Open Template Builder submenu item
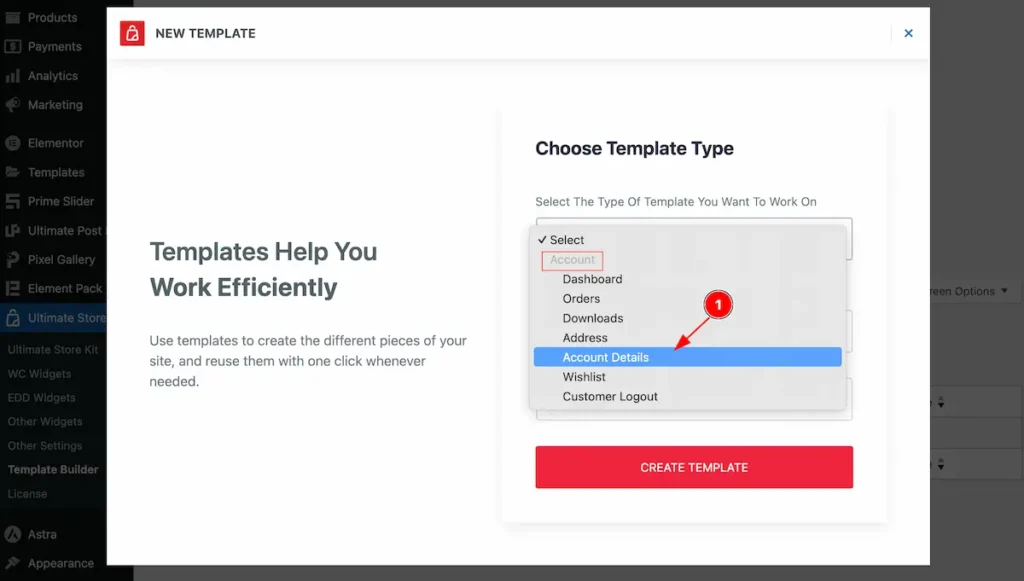The width and height of the screenshot is (1024, 581). pyautogui.click(x=53, y=470)
